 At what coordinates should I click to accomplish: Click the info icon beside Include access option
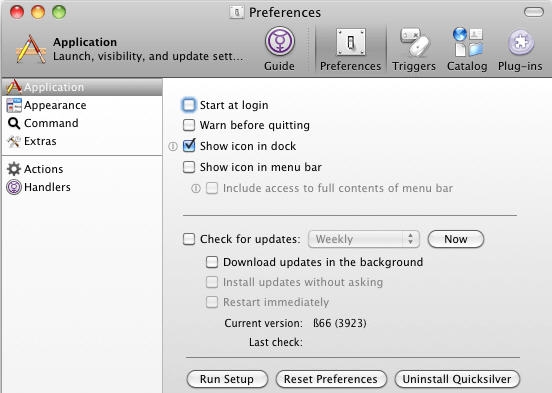[196, 188]
